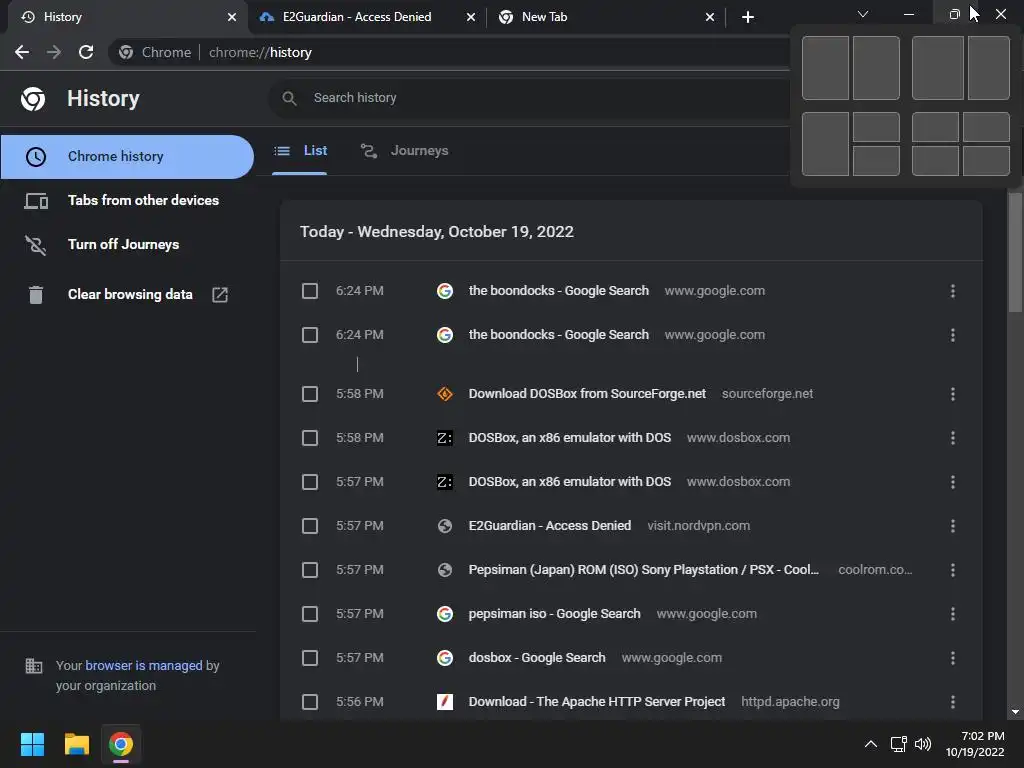Image resolution: width=1024 pixels, height=768 pixels.
Task: Open a new tab with plus button
Action: (748, 17)
